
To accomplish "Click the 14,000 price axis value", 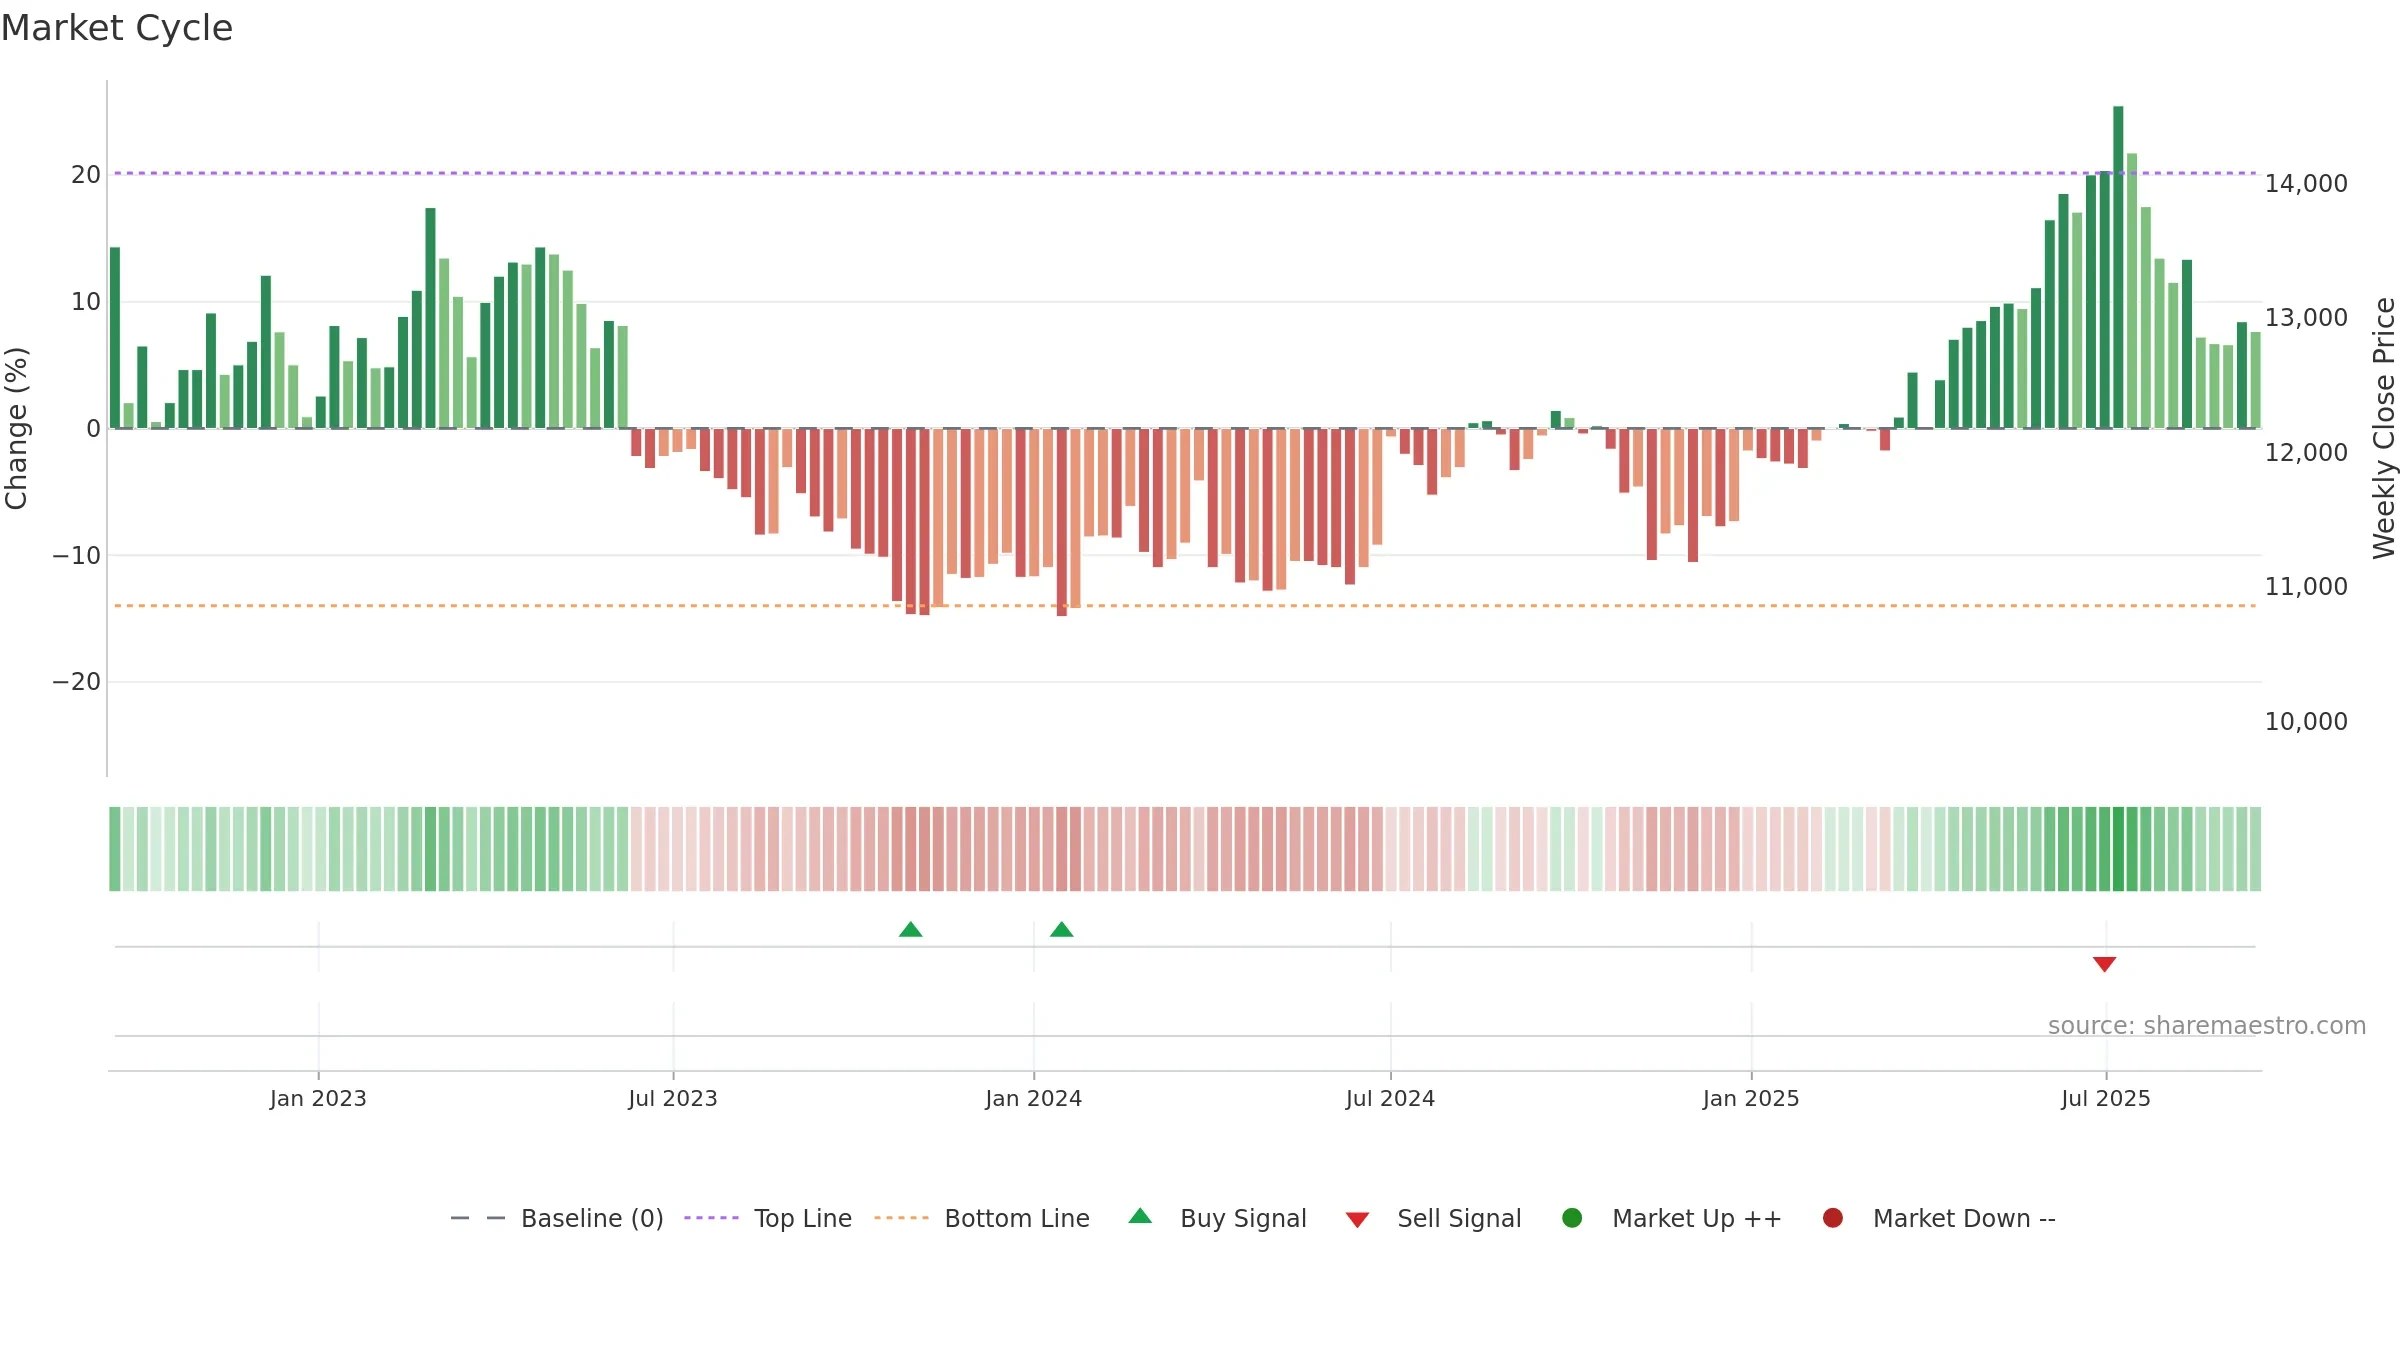I will point(2306,184).
